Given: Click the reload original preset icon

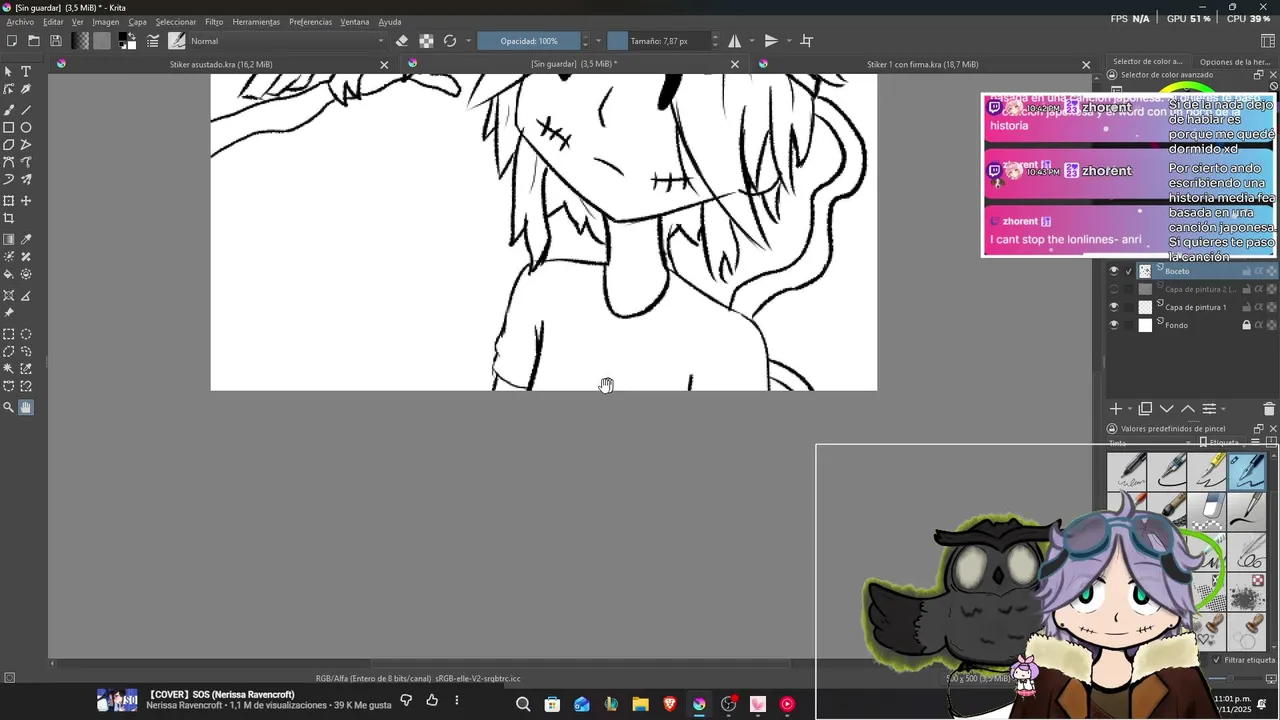Looking at the screenshot, I should coord(450,41).
